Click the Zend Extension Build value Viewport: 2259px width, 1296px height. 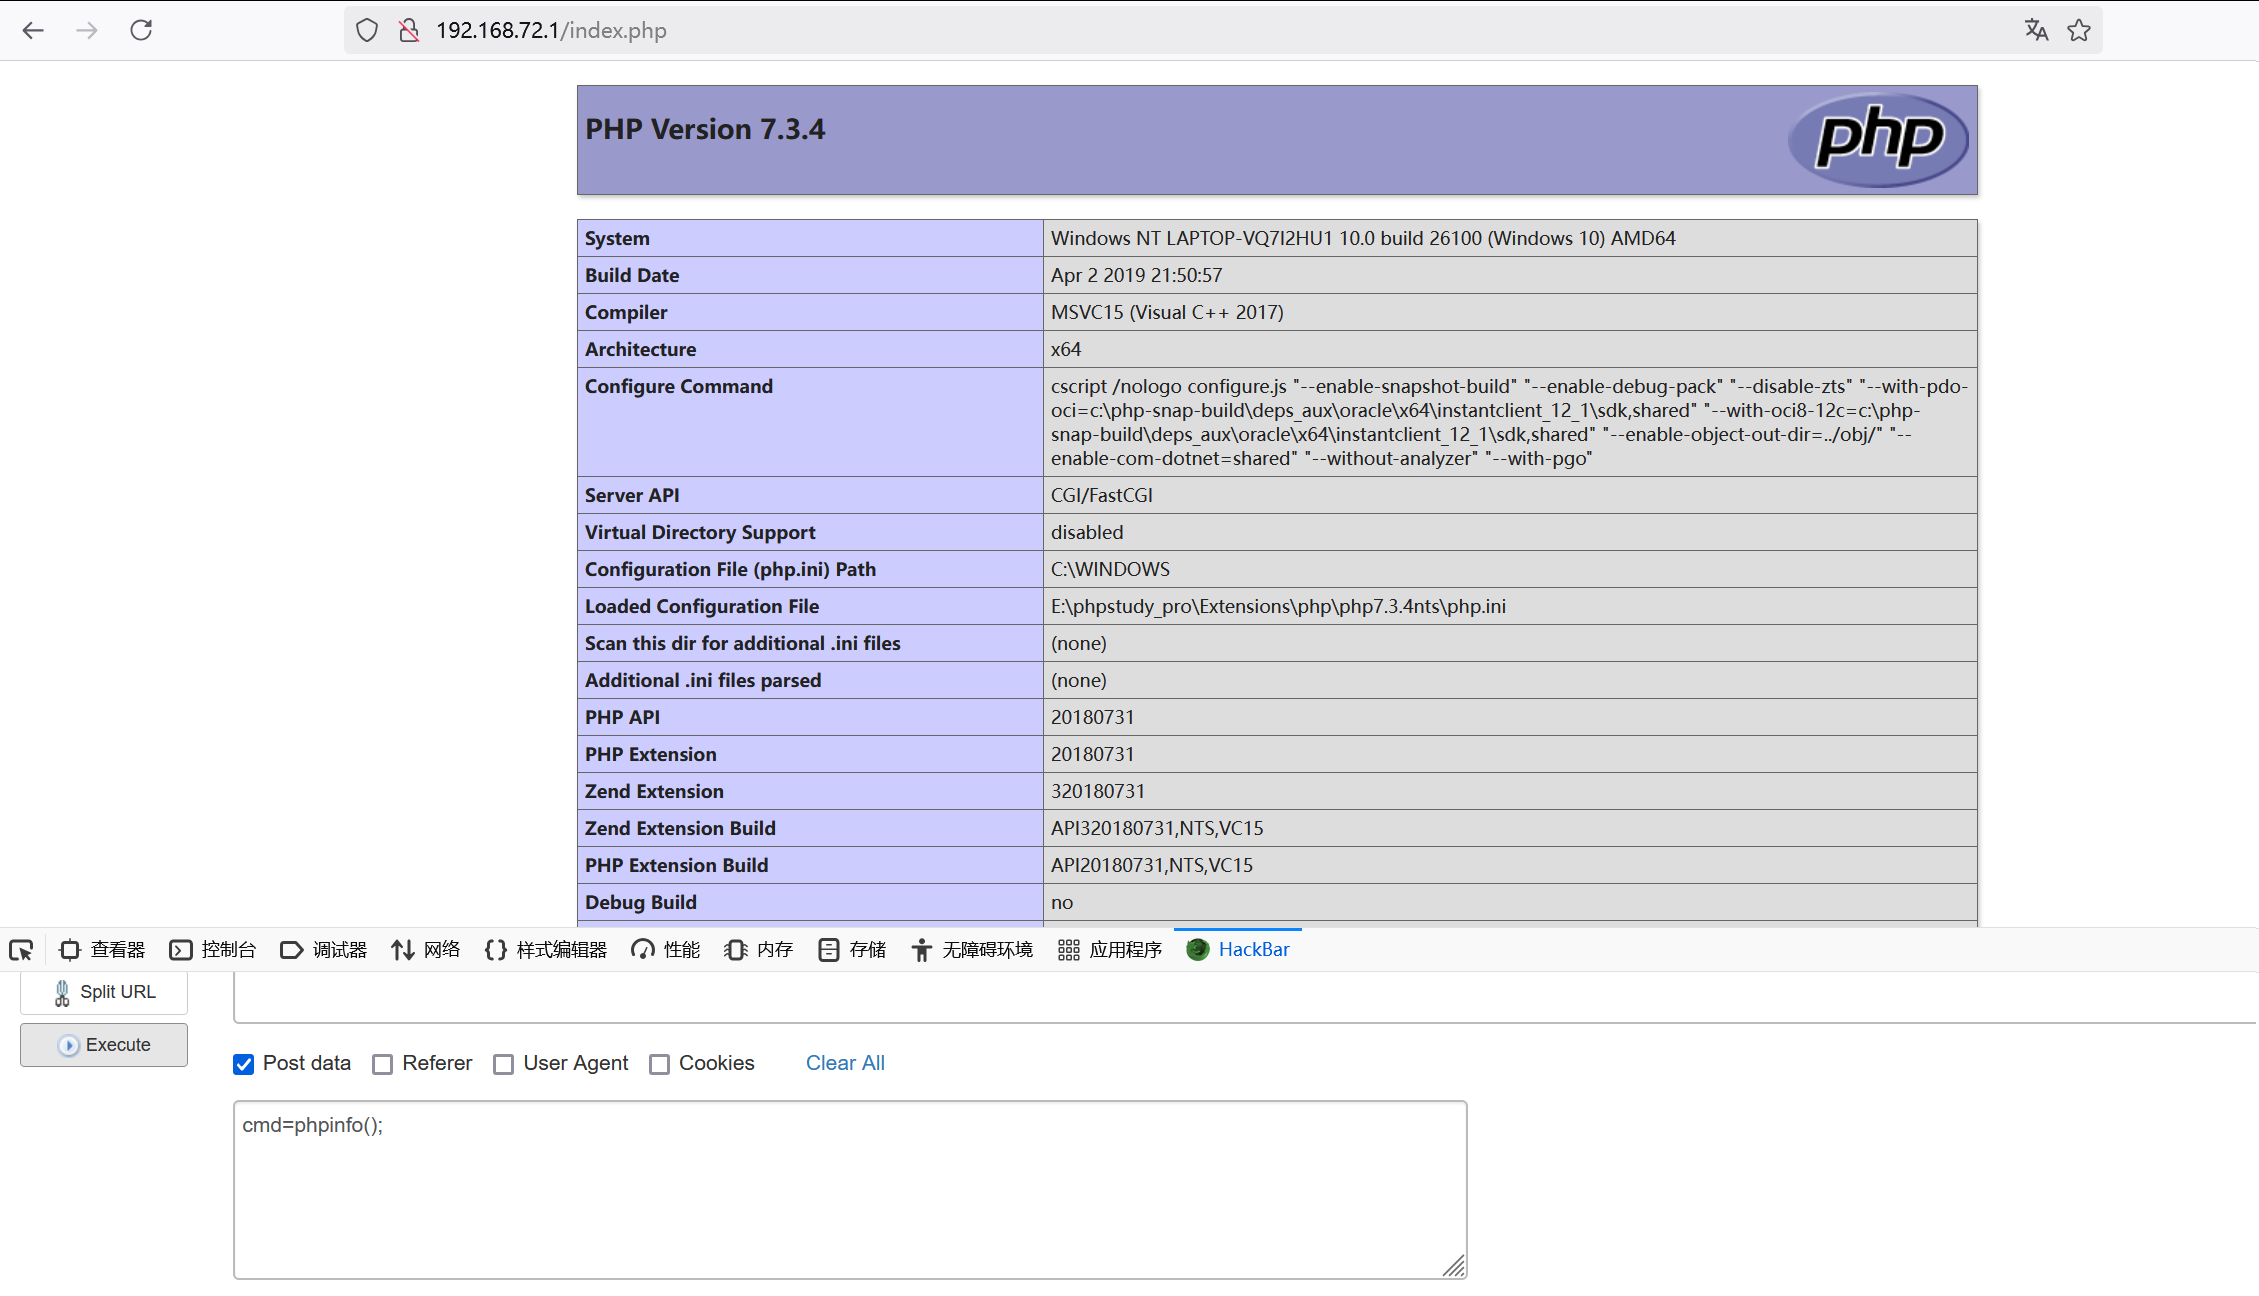(1157, 828)
